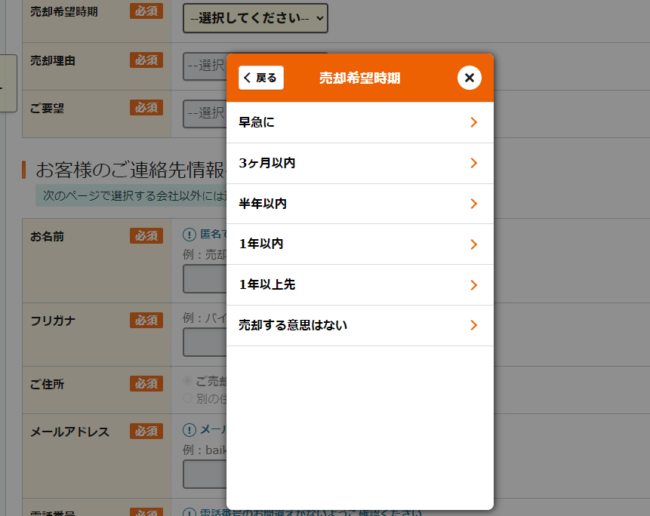This screenshot has height=516, width=650.
Task: Click the chevron arrow beside 1年以内
Action: tap(474, 244)
